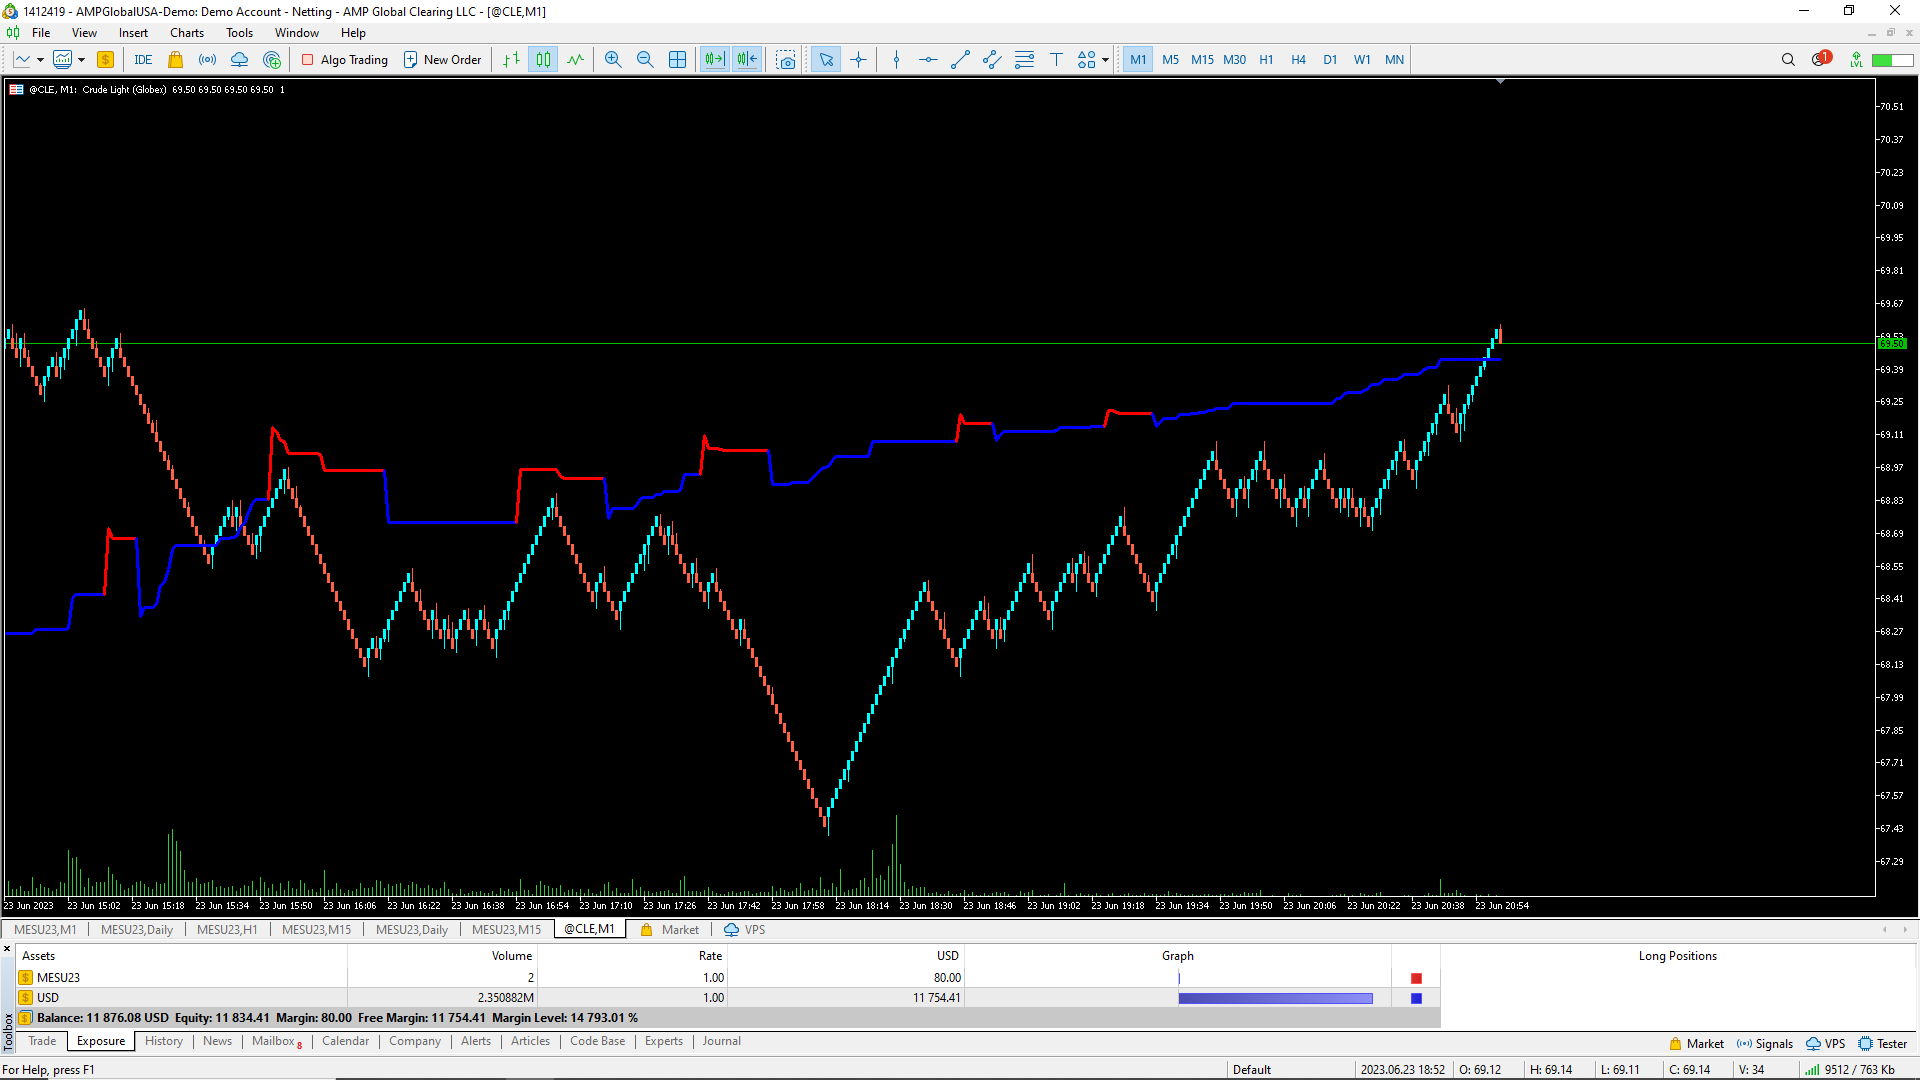The height and width of the screenshot is (1080, 1920).
Task: Take a chart screenshot with camera icon
Action: click(x=786, y=60)
